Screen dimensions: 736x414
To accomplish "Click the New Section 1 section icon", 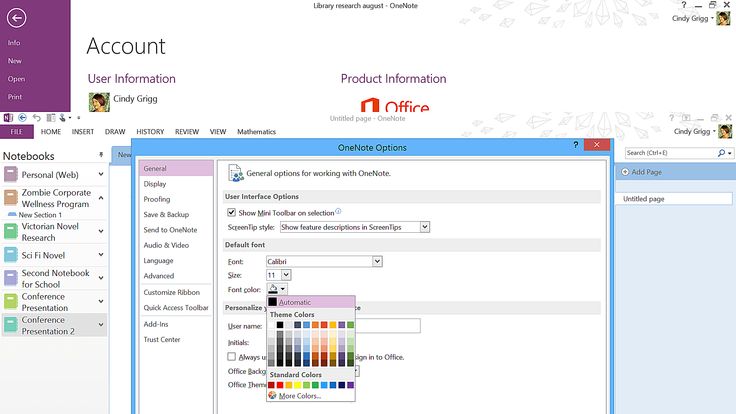I will point(13,215).
